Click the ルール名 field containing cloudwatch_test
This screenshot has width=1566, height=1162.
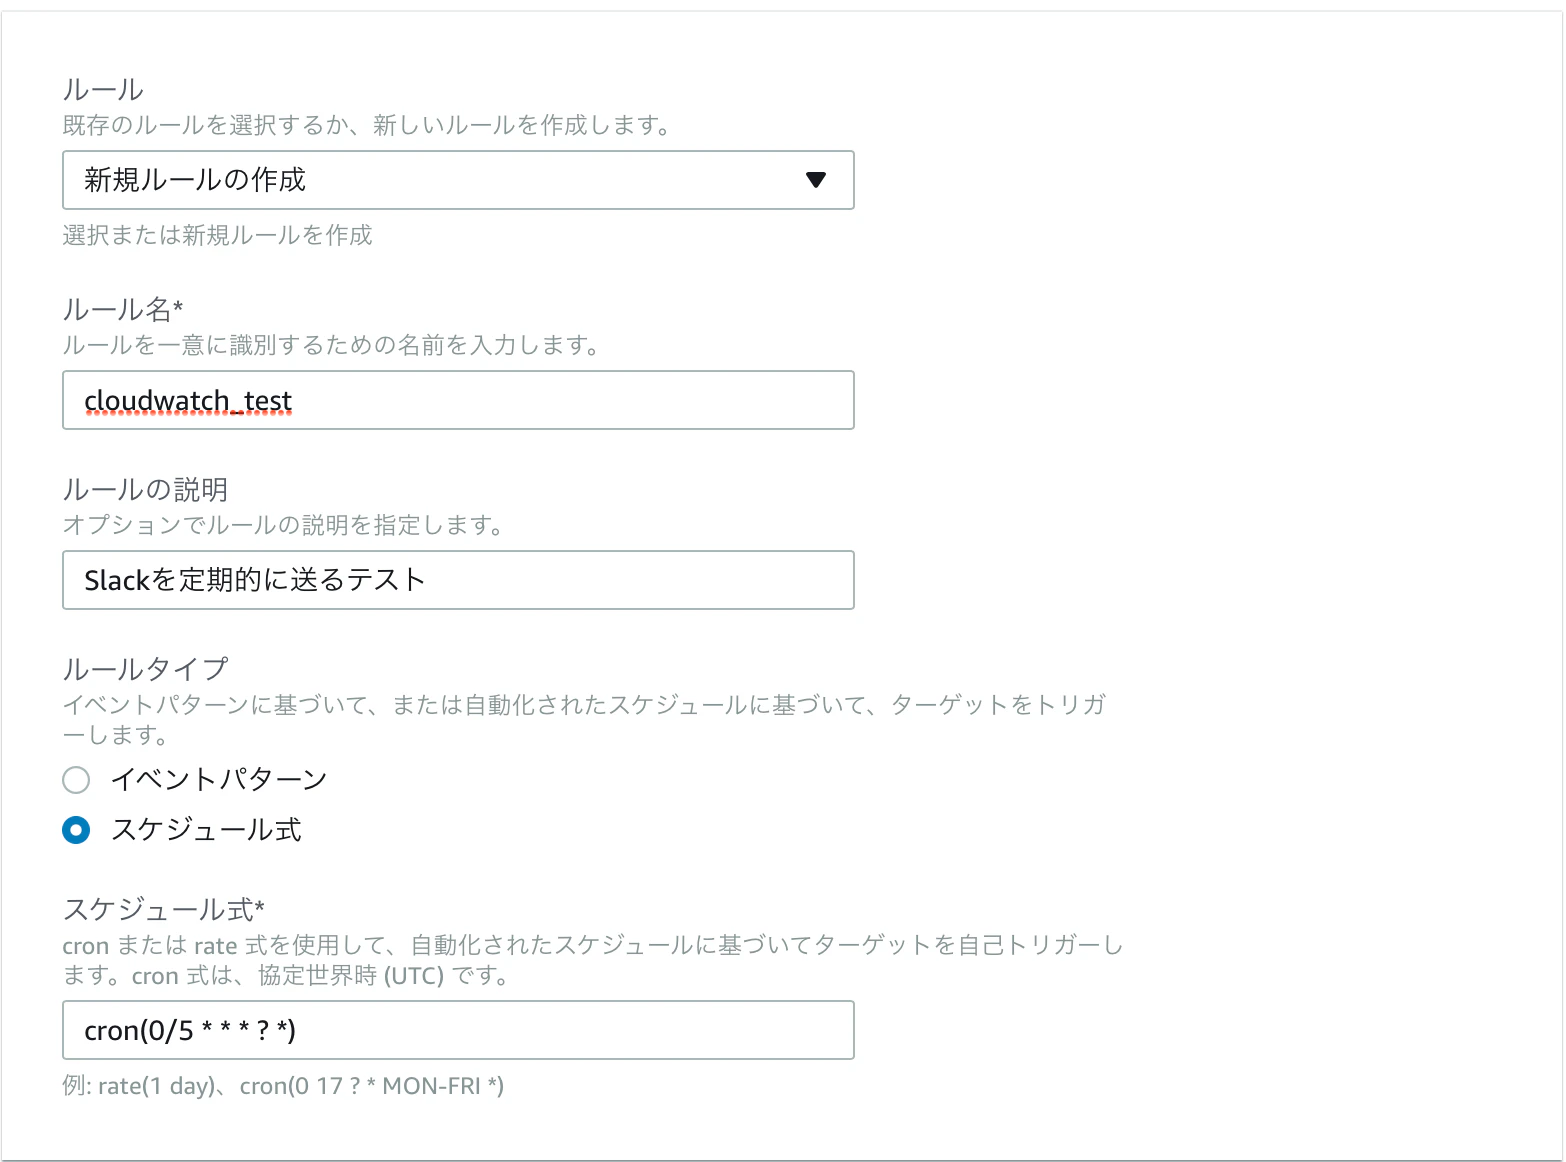pos(458,400)
